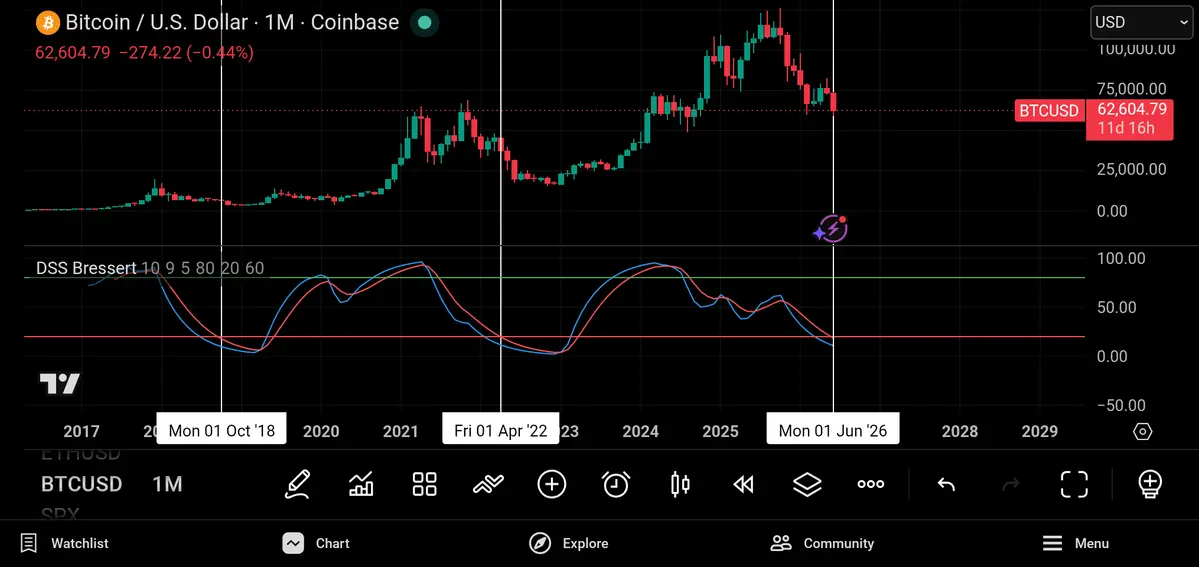Tap the 62,604.79 last price label
1199x567 pixels.
1132,109
